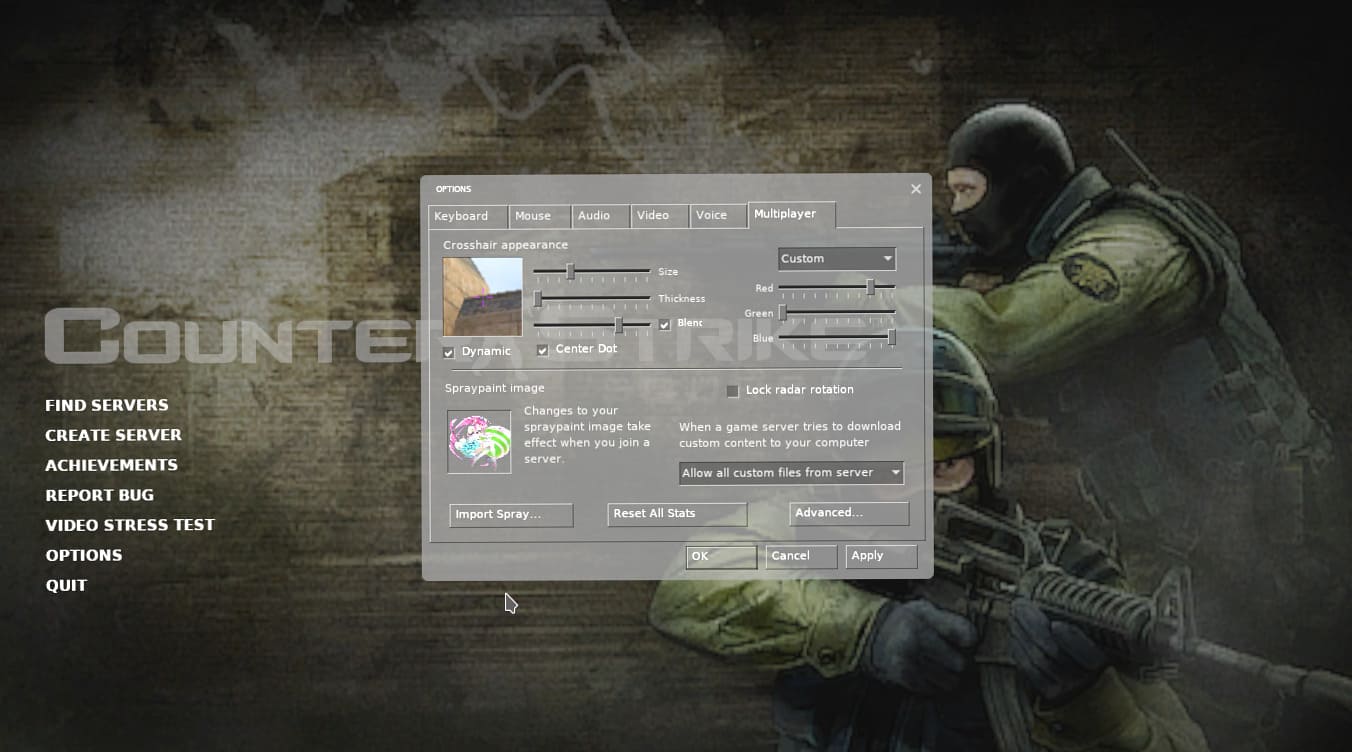Switch to the Keyboard tab
The height and width of the screenshot is (752, 1352).
[468, 216]
